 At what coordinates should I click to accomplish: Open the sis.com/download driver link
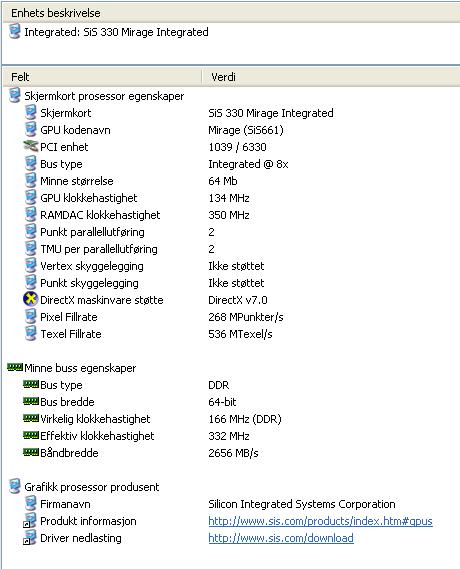281,538
